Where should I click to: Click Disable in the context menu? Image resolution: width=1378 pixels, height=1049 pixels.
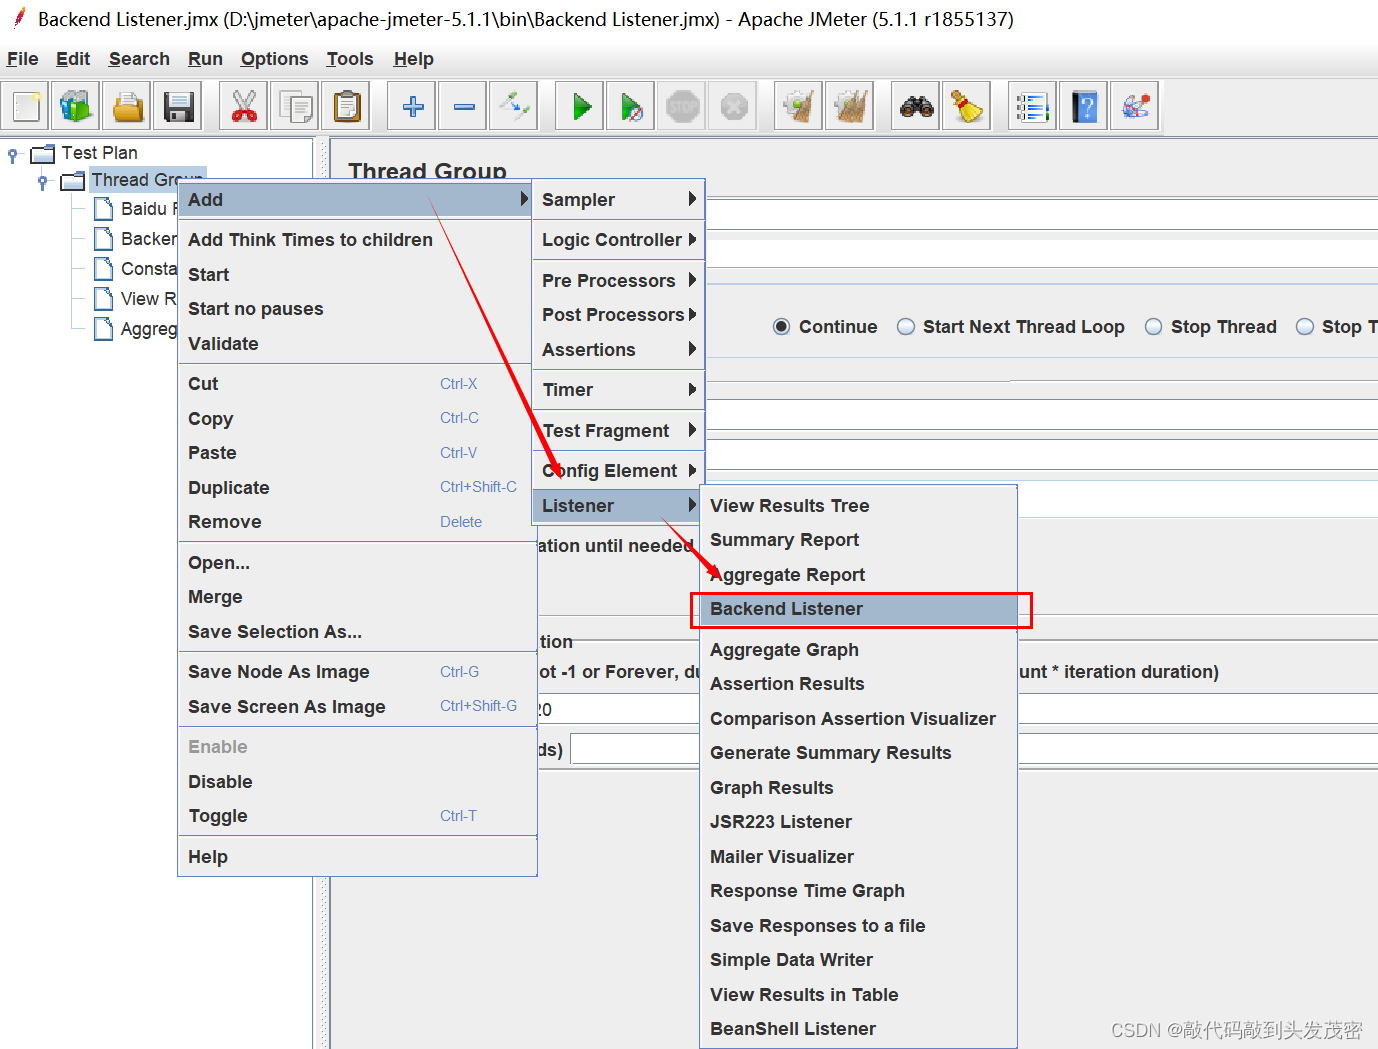[x=357, y=782]
